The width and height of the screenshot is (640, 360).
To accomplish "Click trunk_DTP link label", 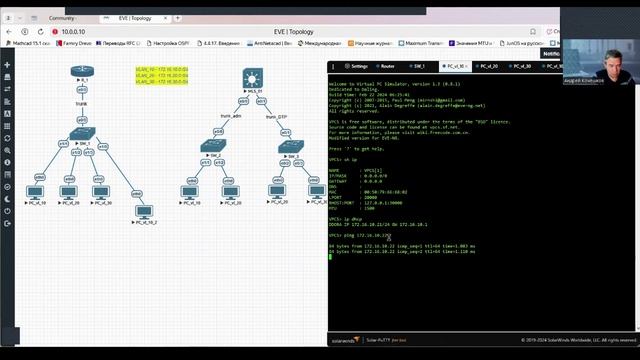I will [x=276, y=117].
